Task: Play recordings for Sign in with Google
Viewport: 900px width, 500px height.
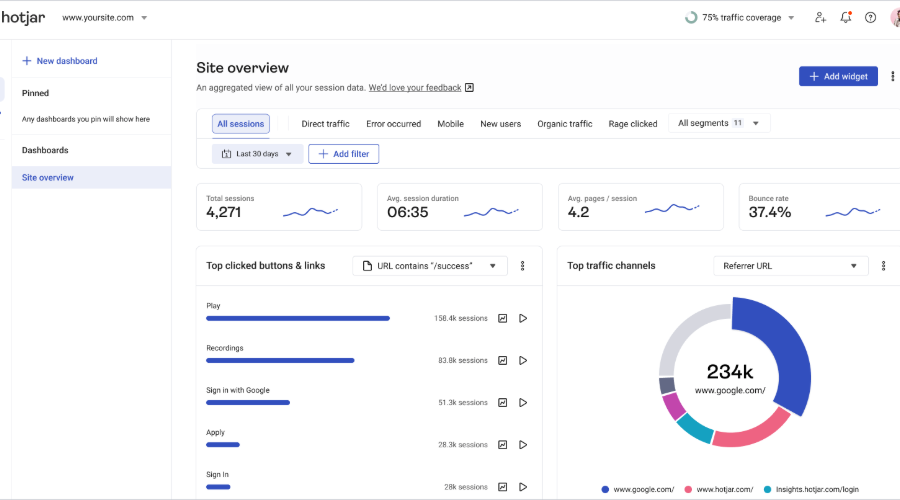Action: (522, 402)
